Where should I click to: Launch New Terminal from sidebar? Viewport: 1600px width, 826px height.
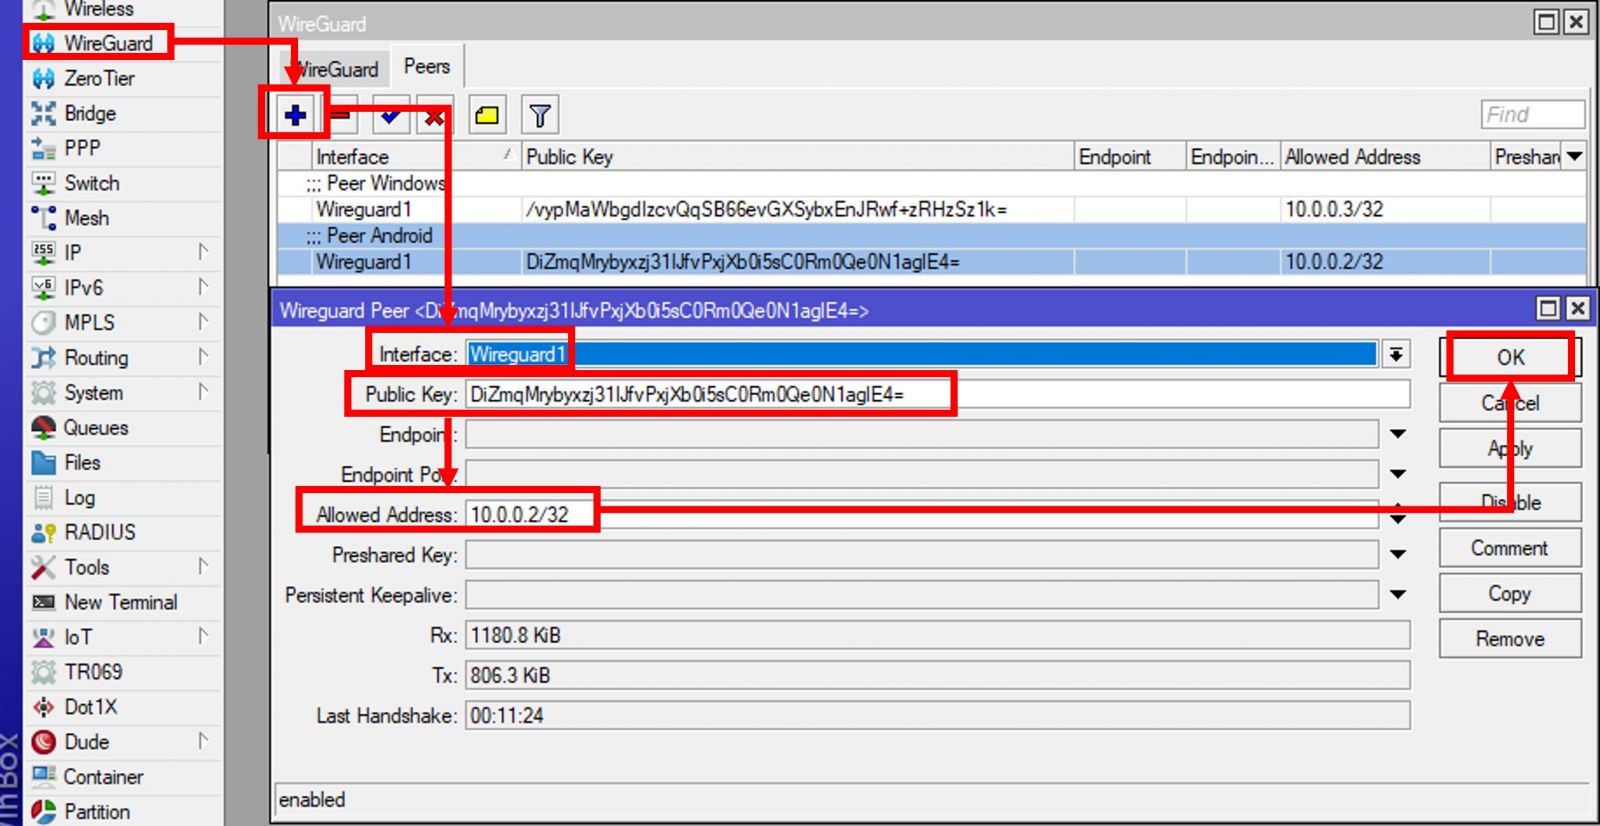pyautogui.click(x=120, y=602)
